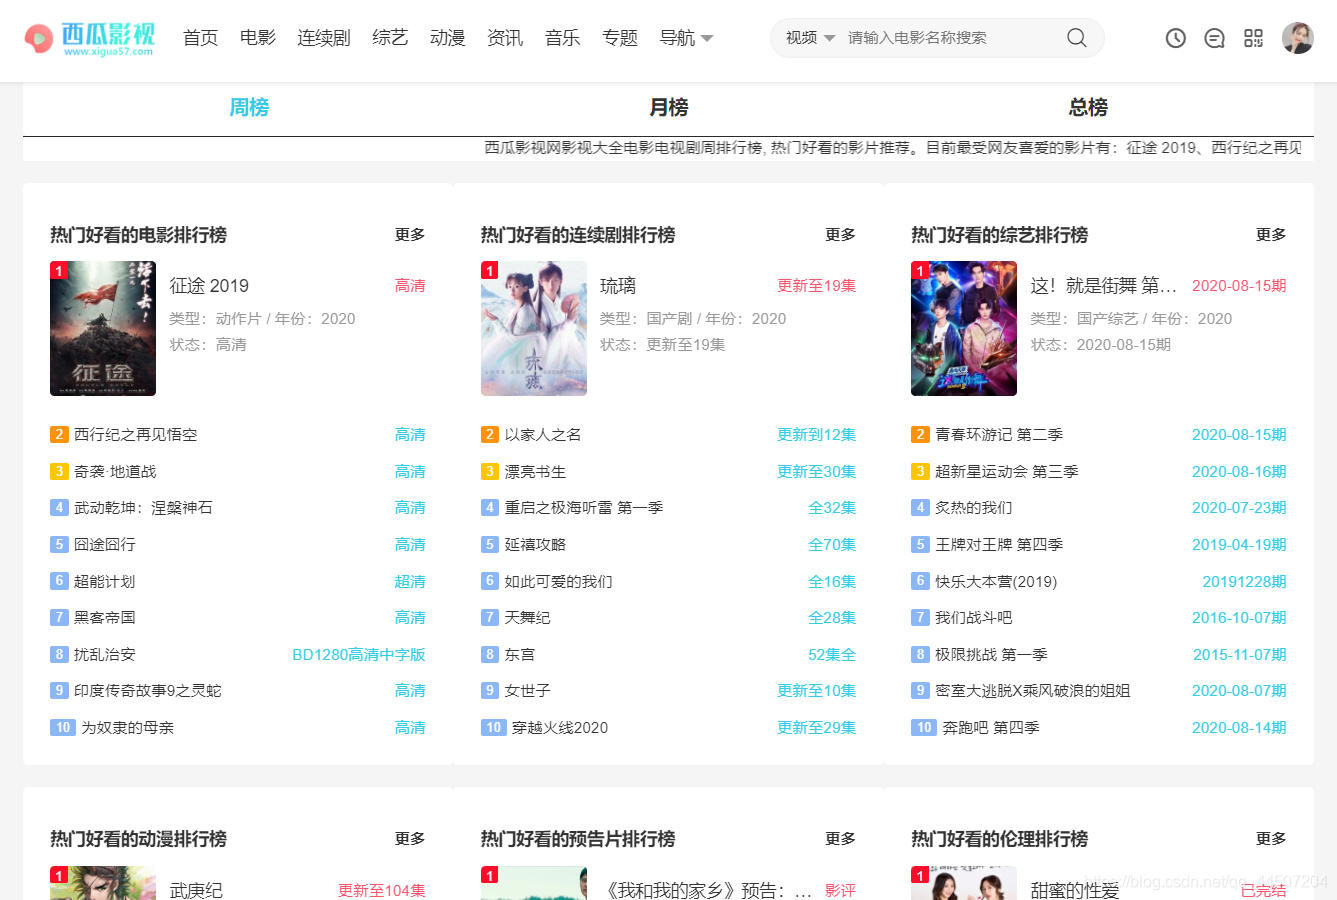Open 武庚纪 anime title

pos(196,890)
